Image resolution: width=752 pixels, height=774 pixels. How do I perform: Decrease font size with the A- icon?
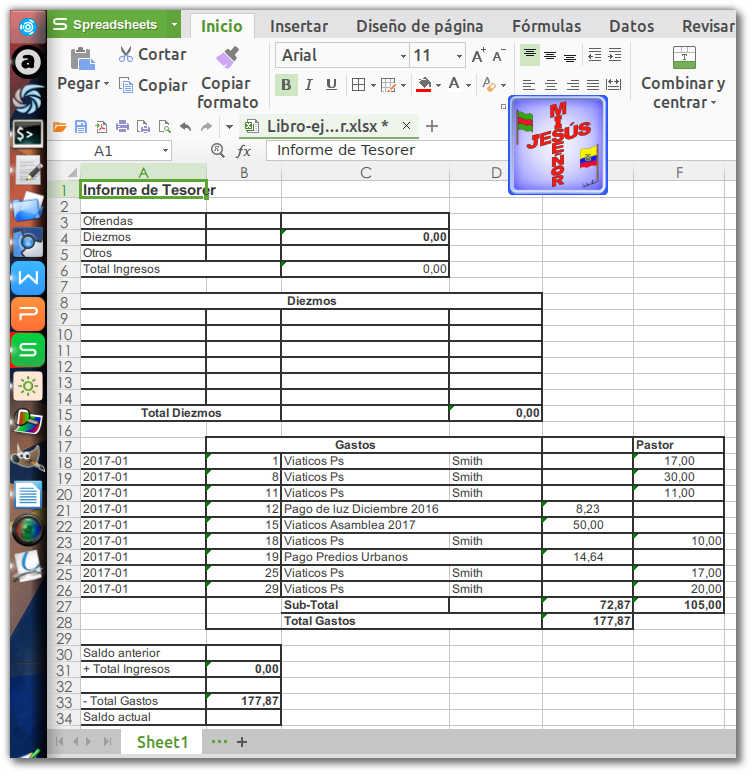[x=499, y=55]
